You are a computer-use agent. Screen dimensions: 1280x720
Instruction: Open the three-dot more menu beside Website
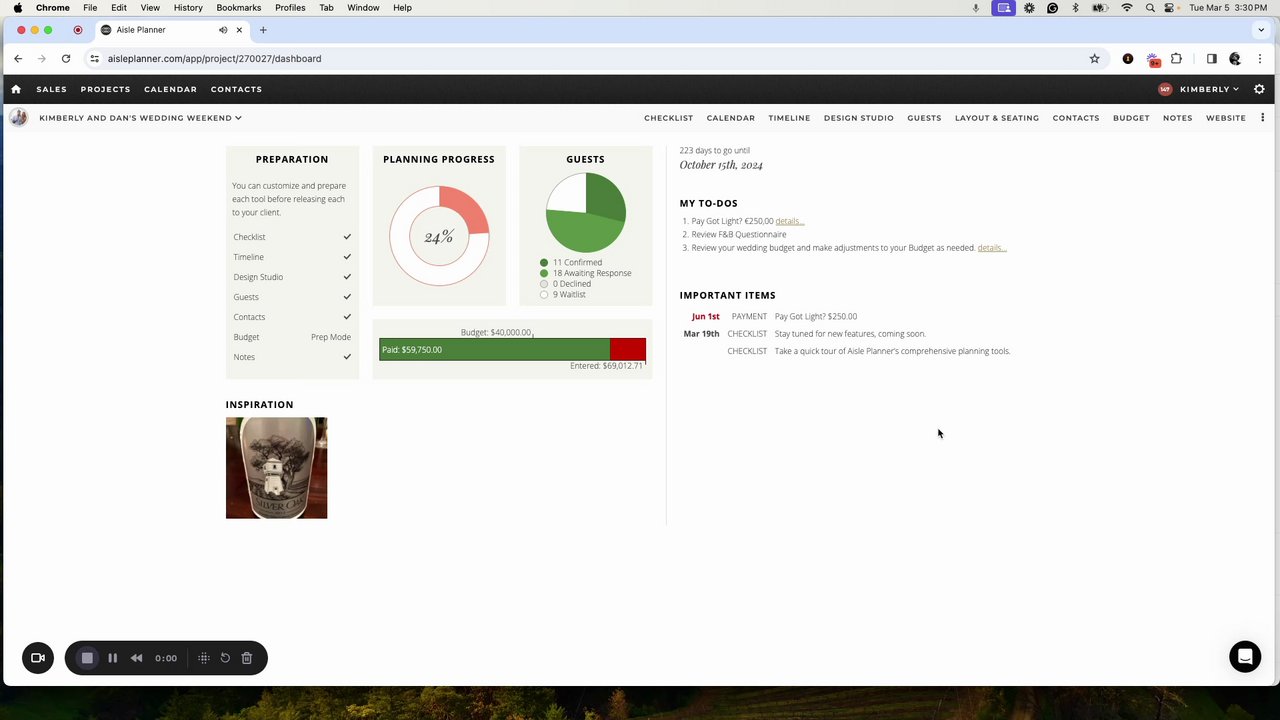point(1263,118)
